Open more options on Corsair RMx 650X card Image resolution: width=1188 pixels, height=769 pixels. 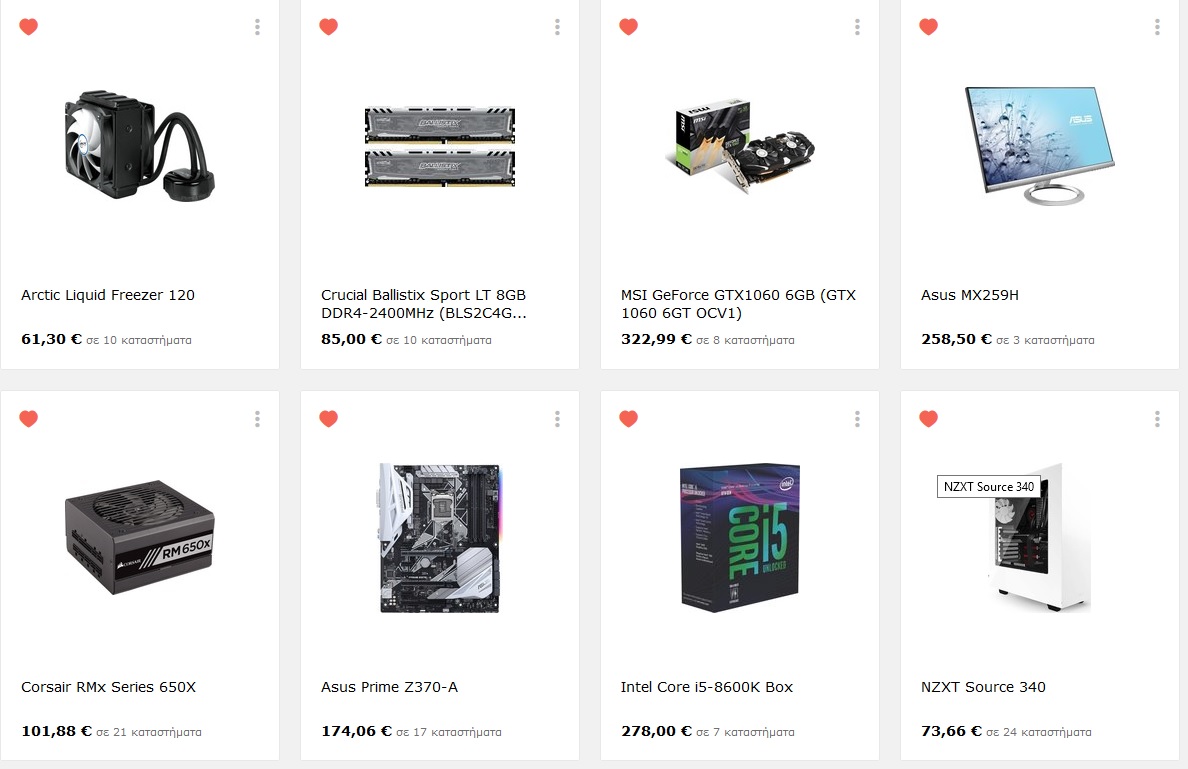[x=258, y=419]
